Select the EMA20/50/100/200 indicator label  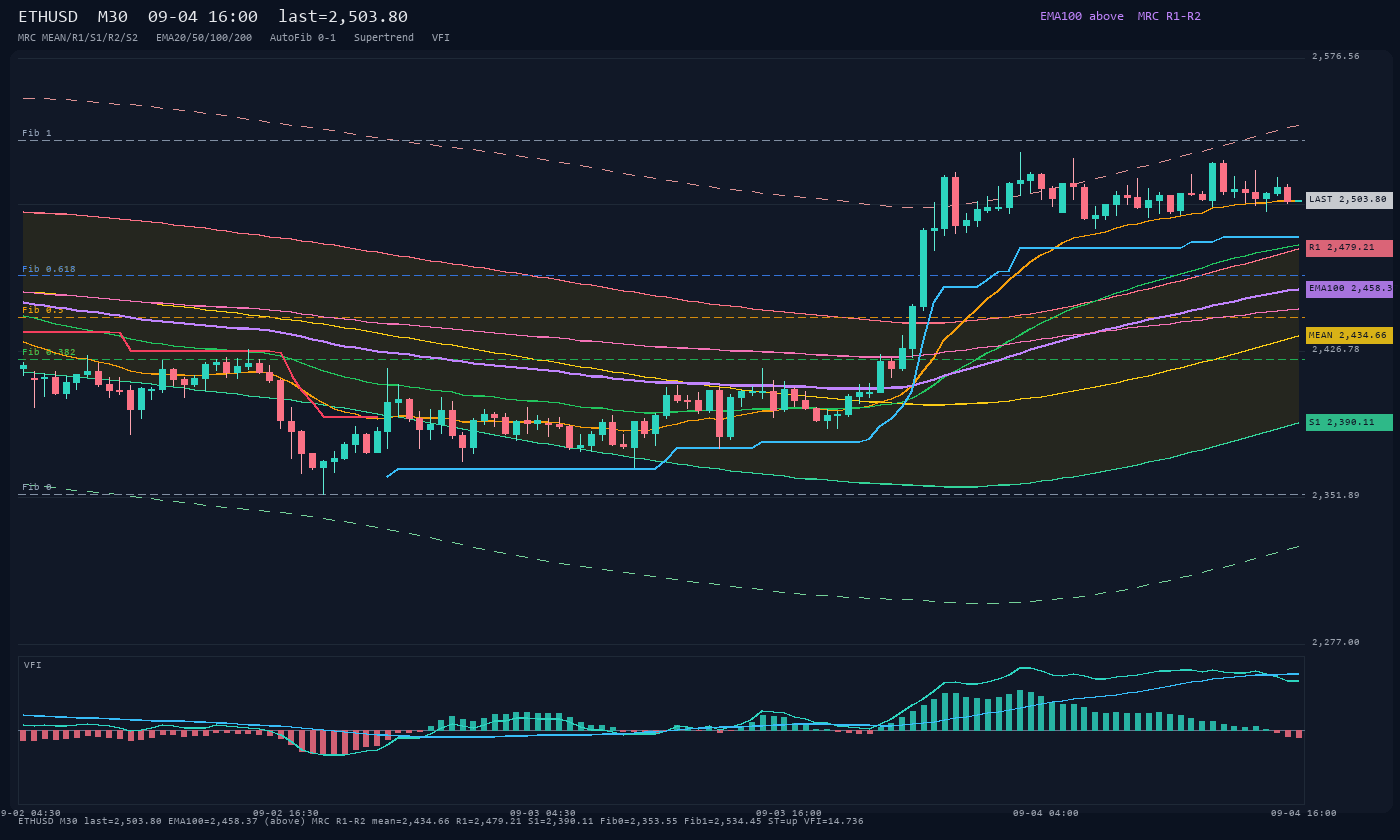[x=204, y=38]
